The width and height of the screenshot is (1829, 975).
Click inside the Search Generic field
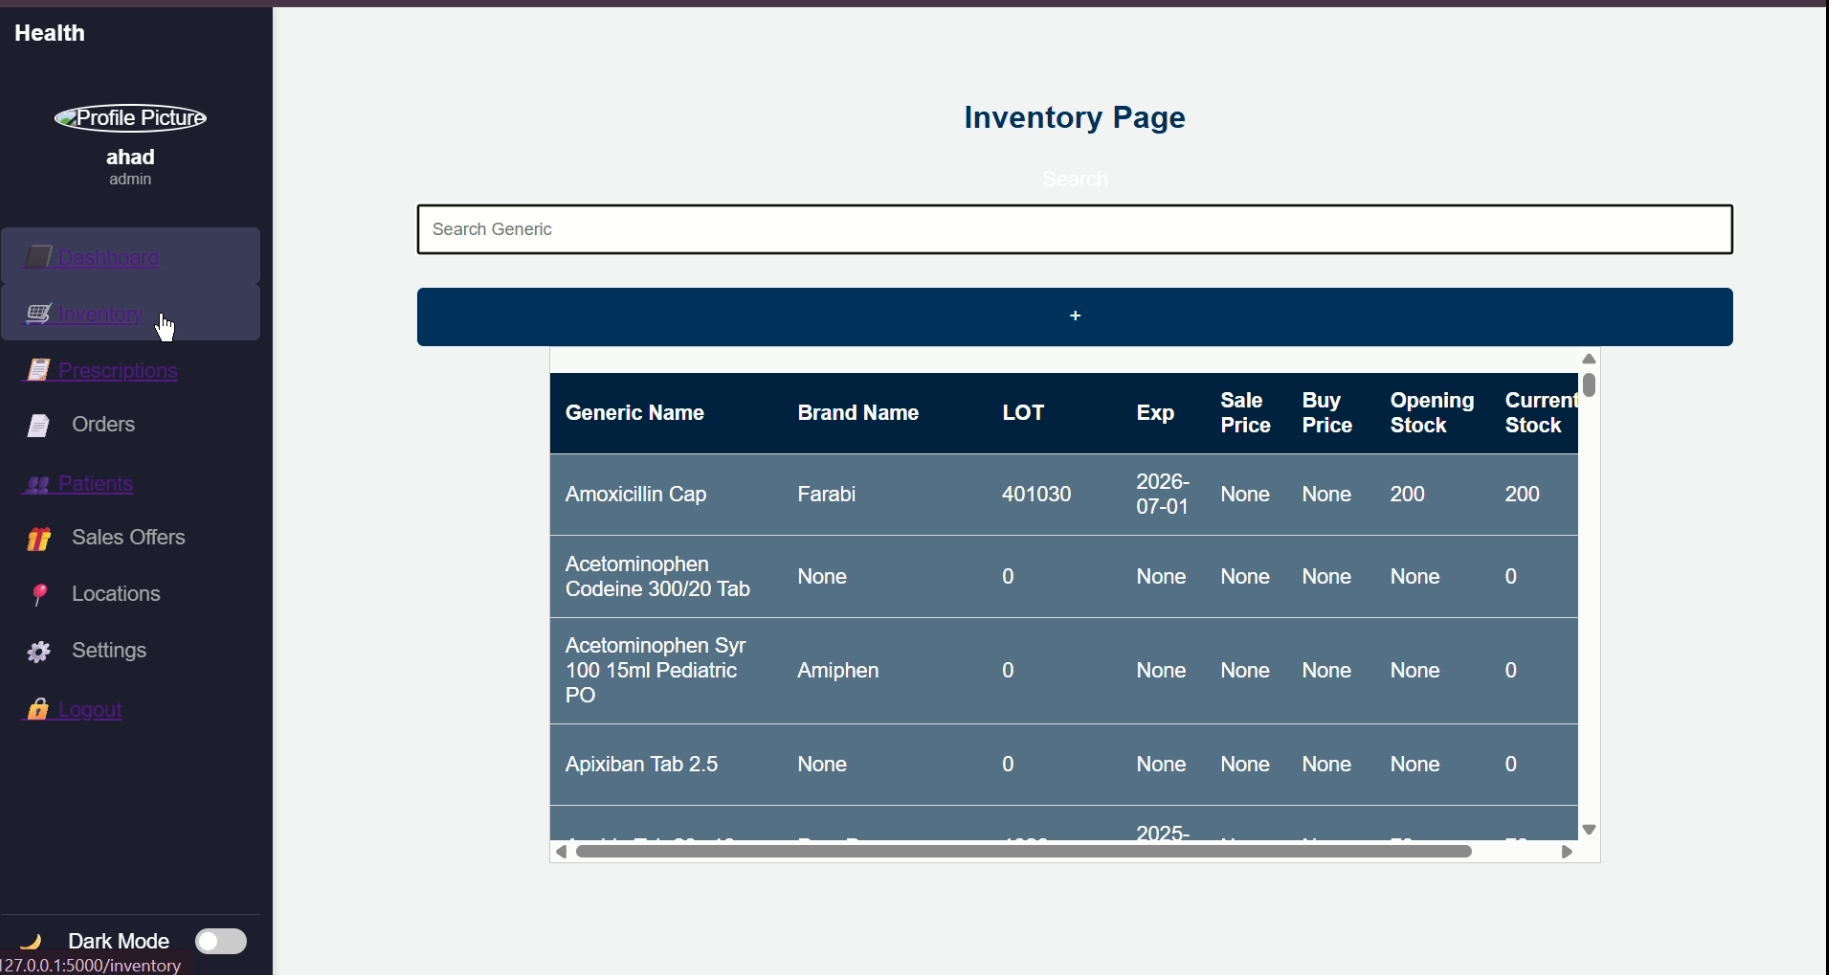[1073, 229]
